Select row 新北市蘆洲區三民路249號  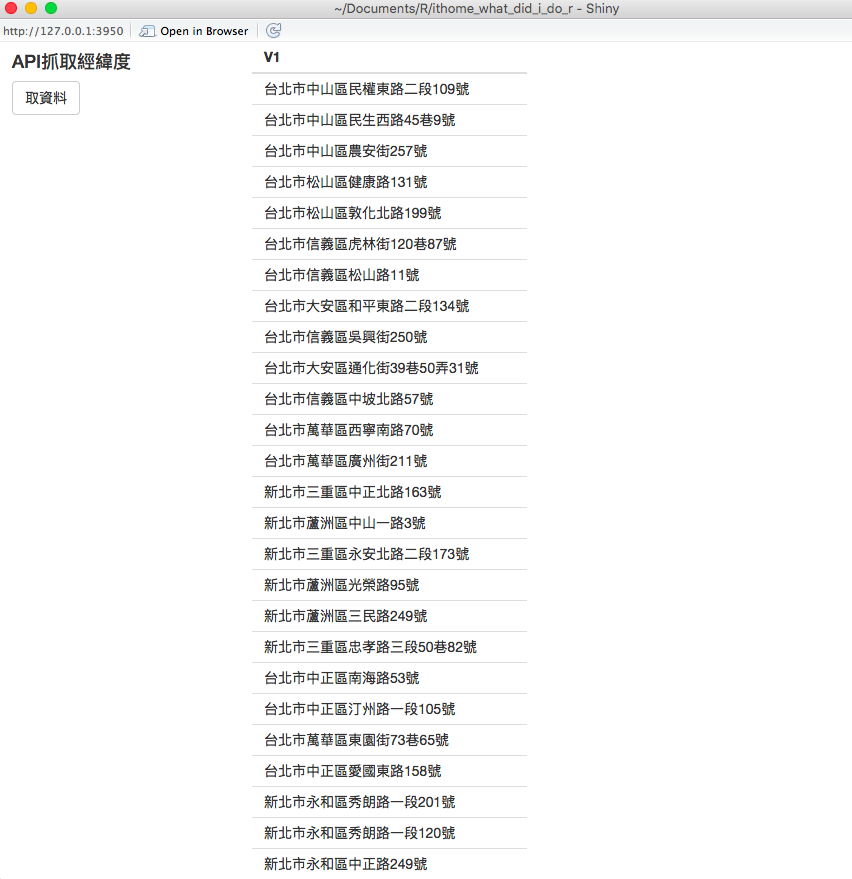pos(390,616)
